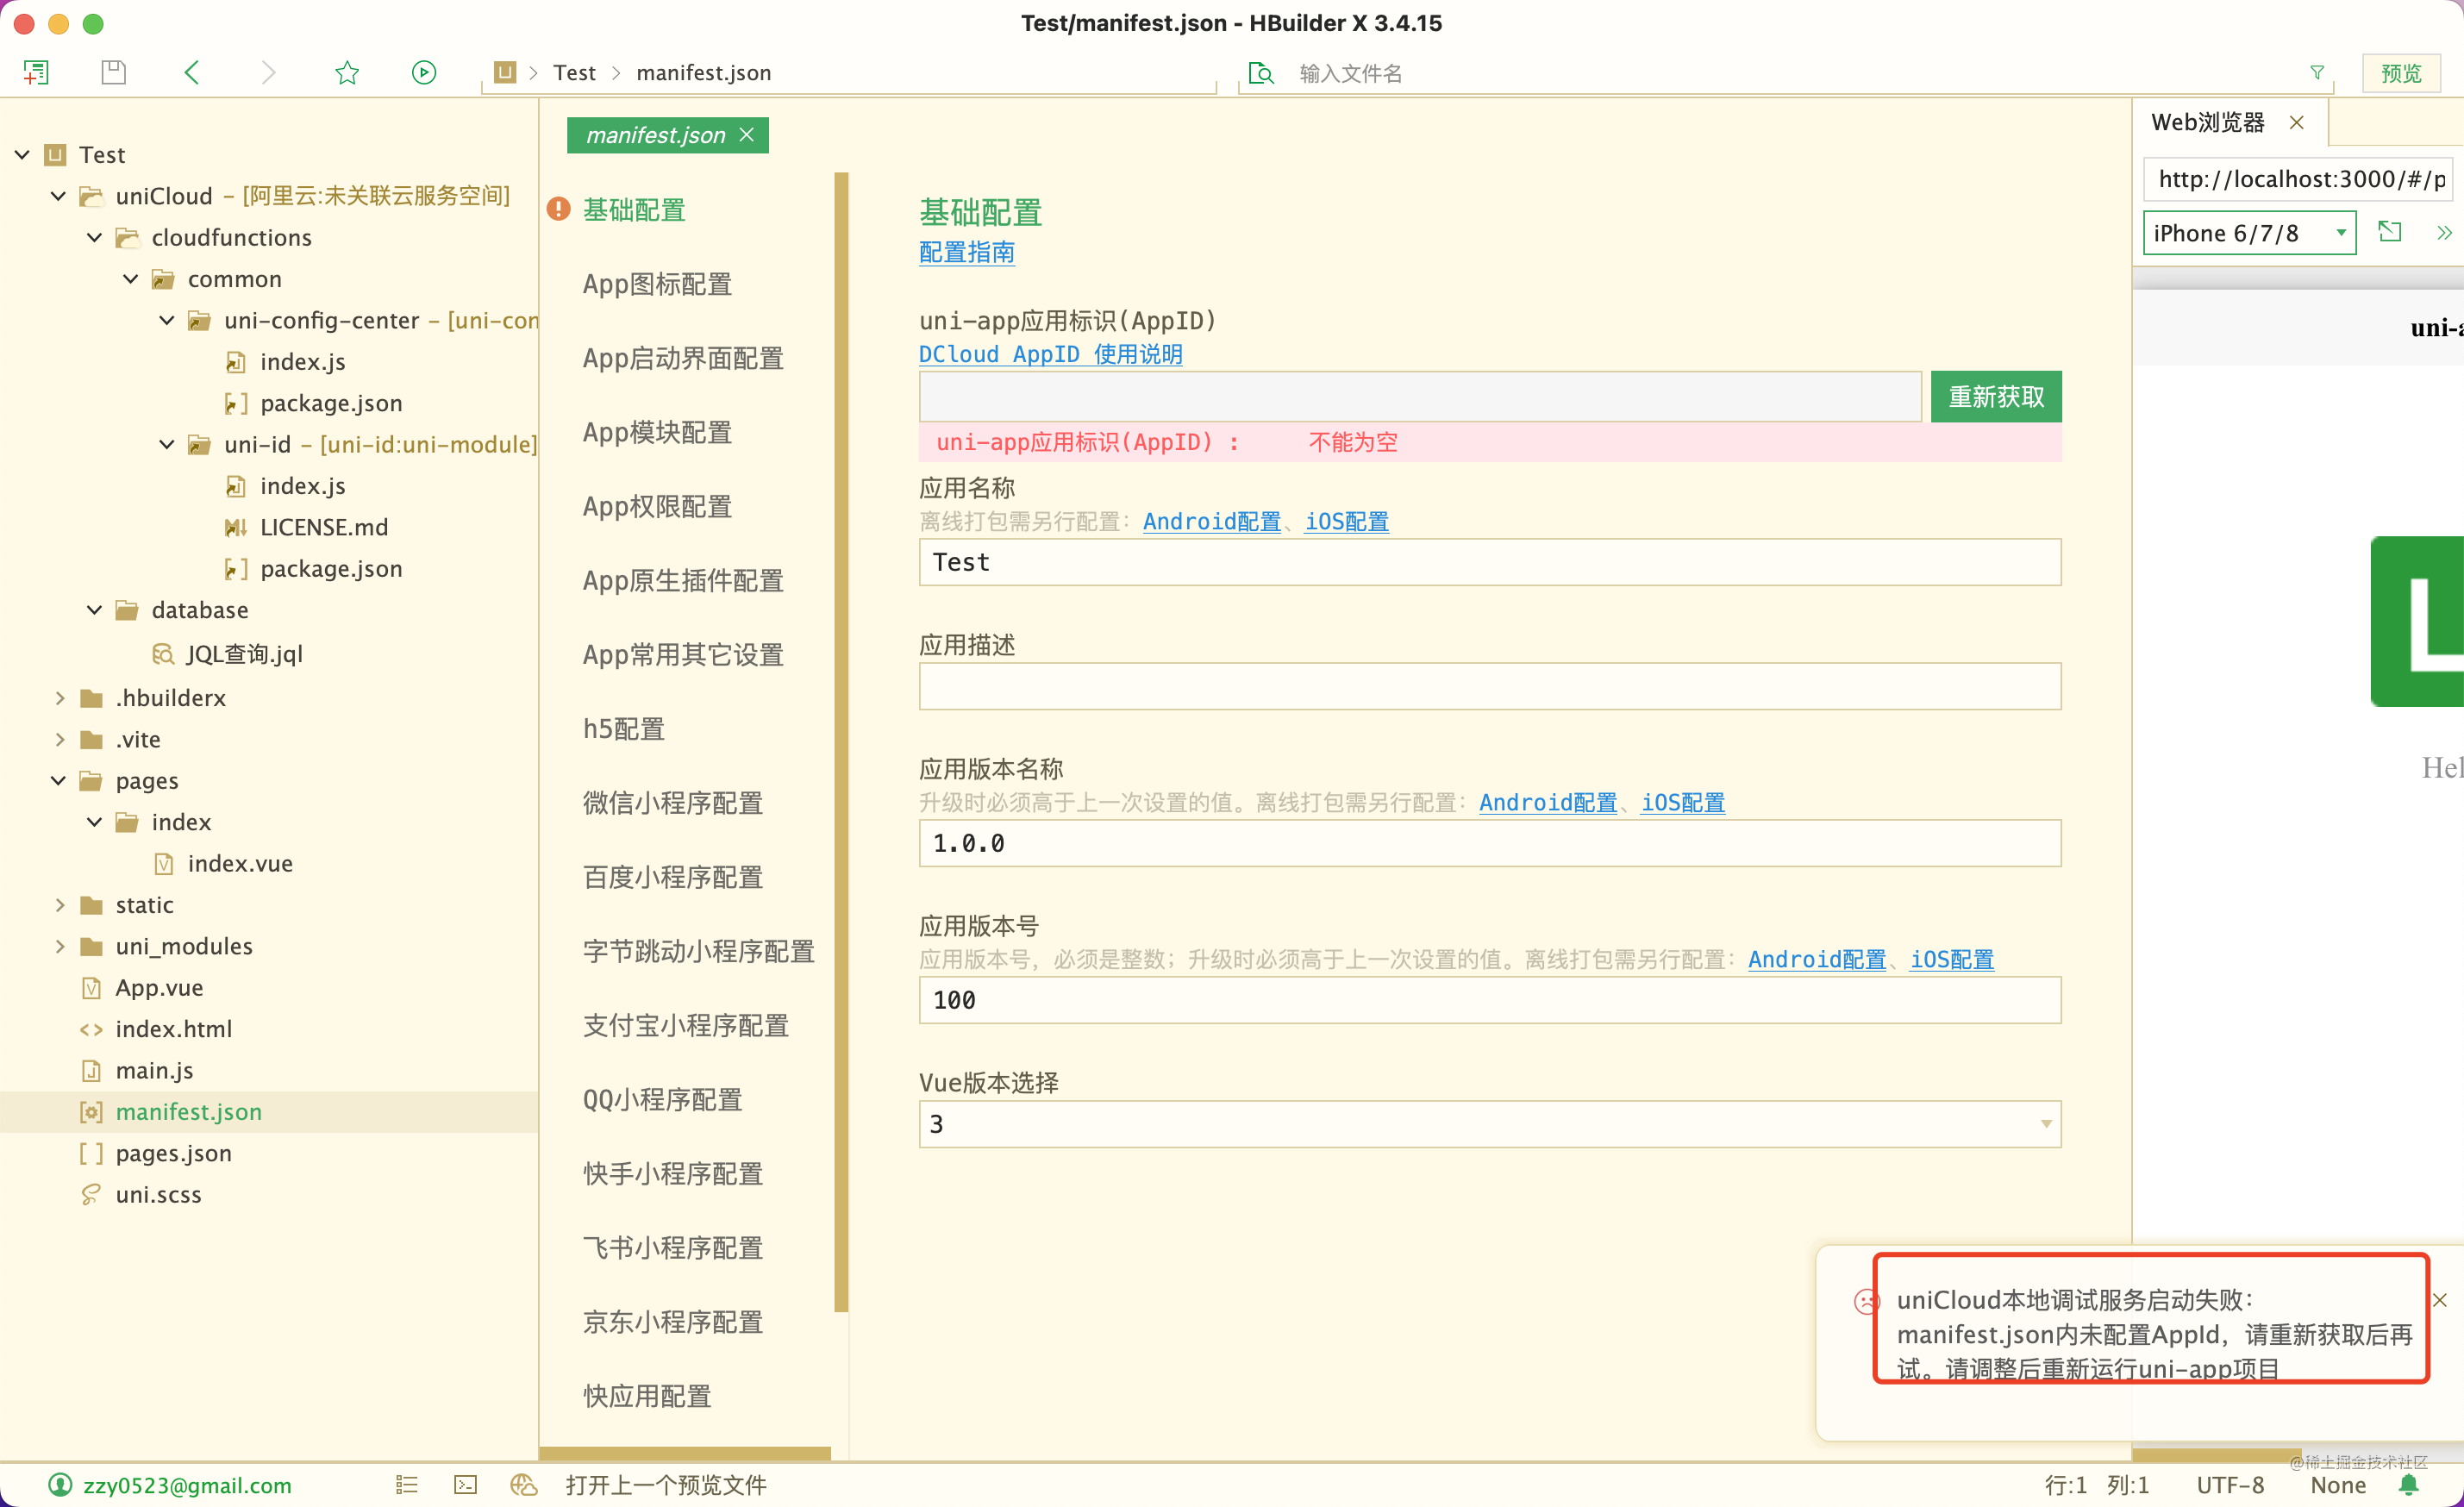Collapse the uniCloud folder
This screenshot has height=1507, width=2464.
58,196
